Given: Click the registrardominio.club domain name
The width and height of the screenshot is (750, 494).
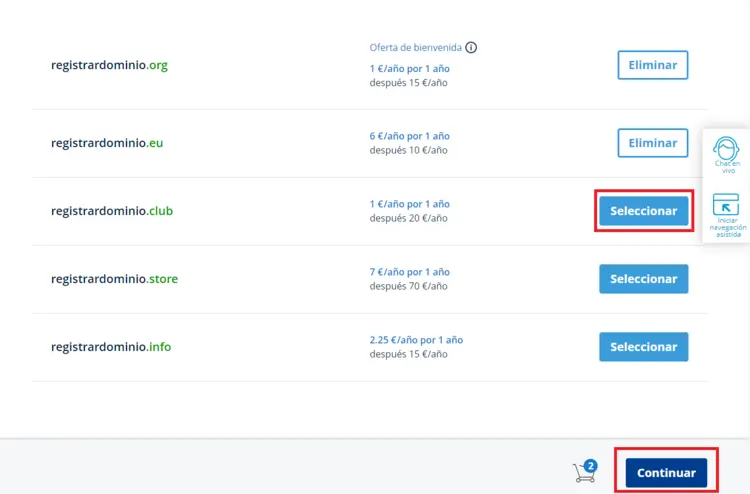Looking at the screenshot, I should (112, 211).
